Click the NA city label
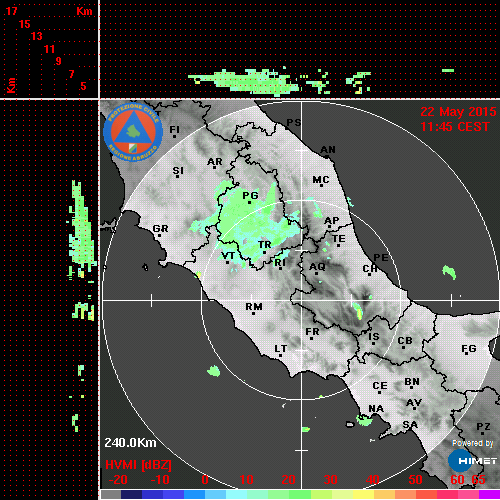This screenshot has height=500, width=500. [x=376, y=409]
